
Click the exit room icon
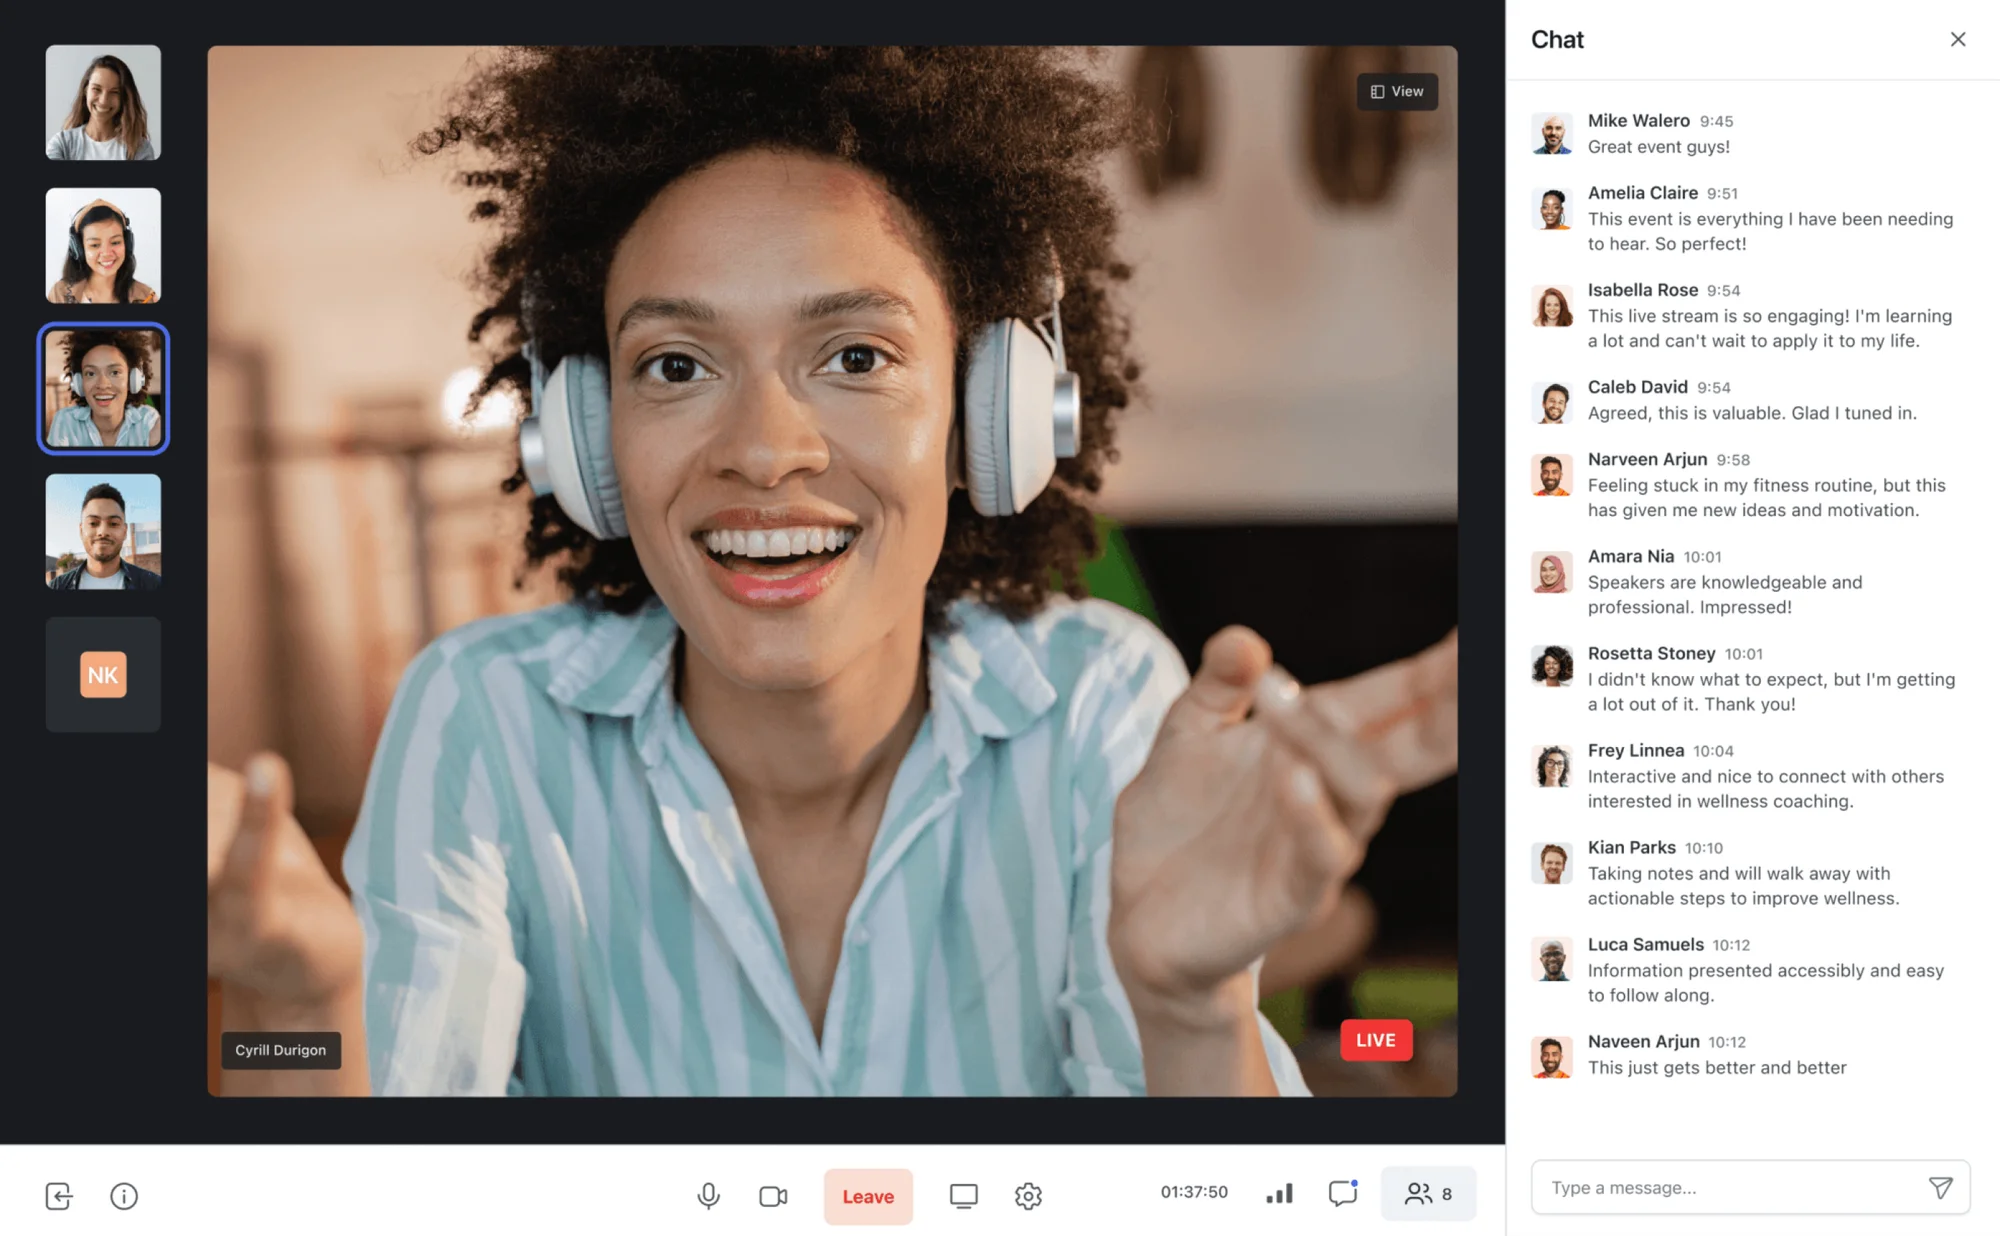click(59, 1195)
